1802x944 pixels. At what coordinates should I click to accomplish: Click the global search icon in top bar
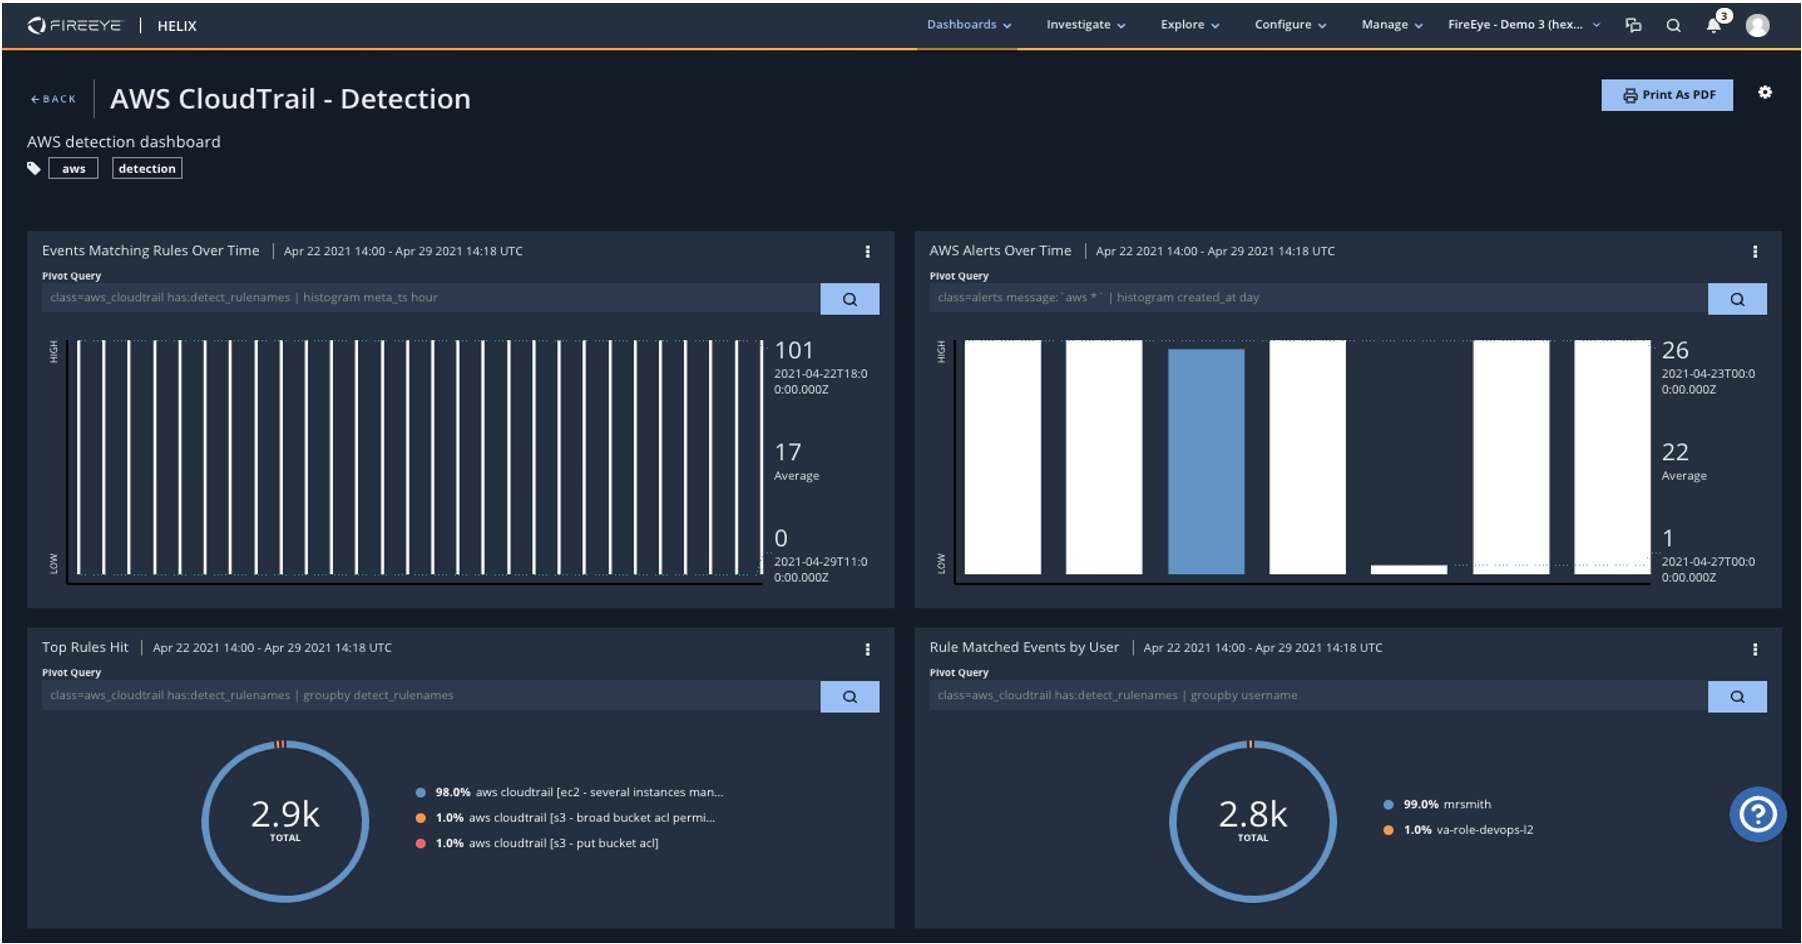pos(1673,26)
